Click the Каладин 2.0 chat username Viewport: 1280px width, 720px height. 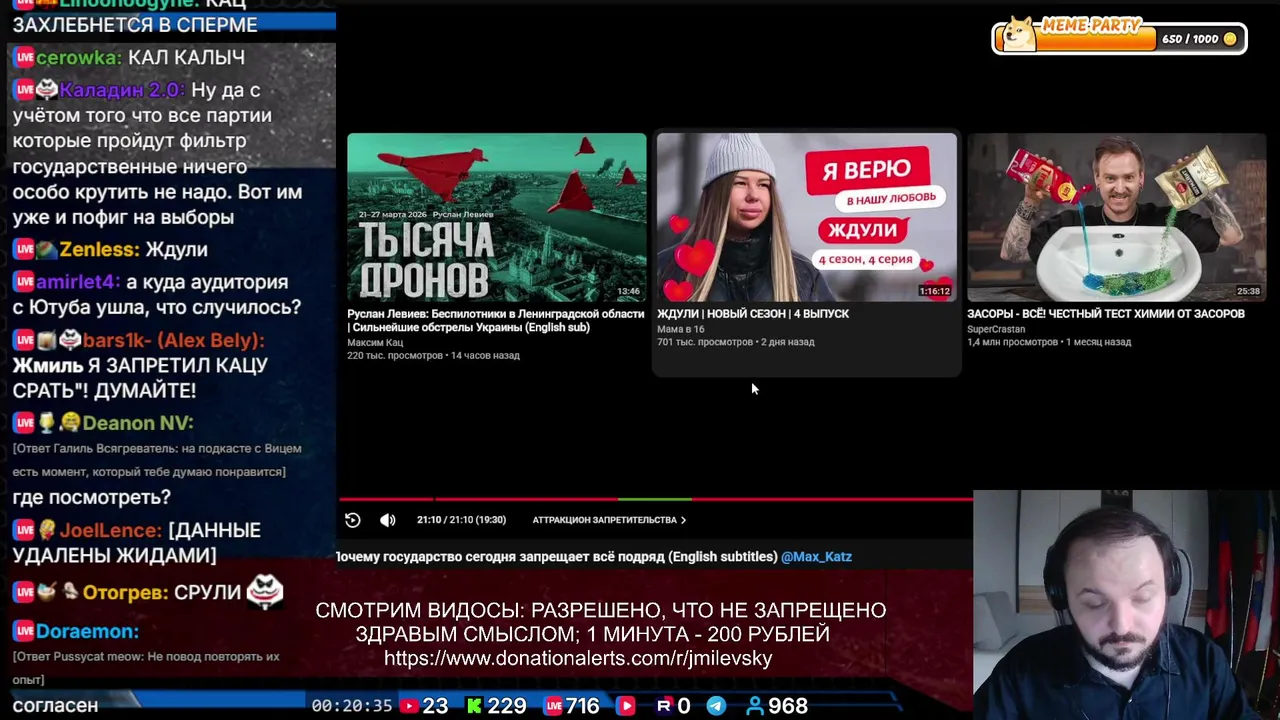[121, 90]
